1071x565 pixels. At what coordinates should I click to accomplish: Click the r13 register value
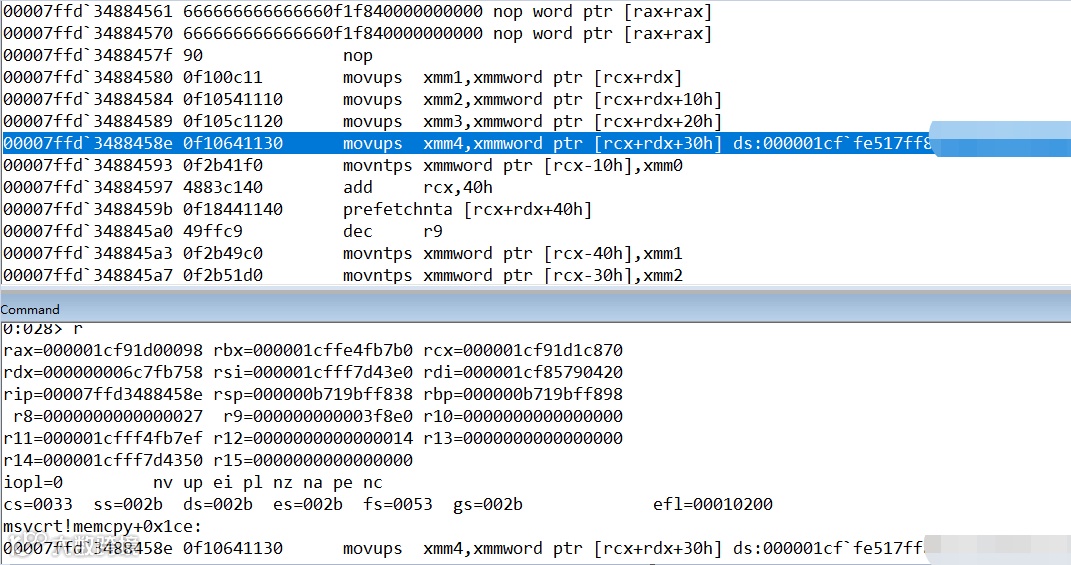click(x=523, y=437)
